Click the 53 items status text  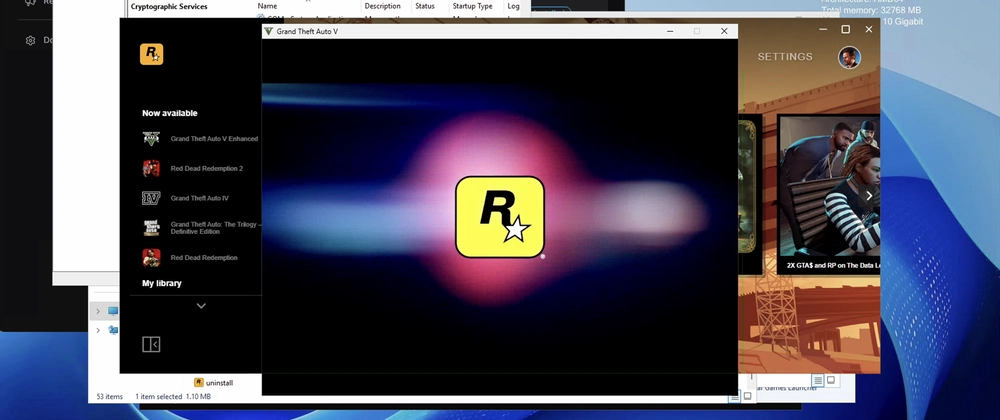click(110, 396)
